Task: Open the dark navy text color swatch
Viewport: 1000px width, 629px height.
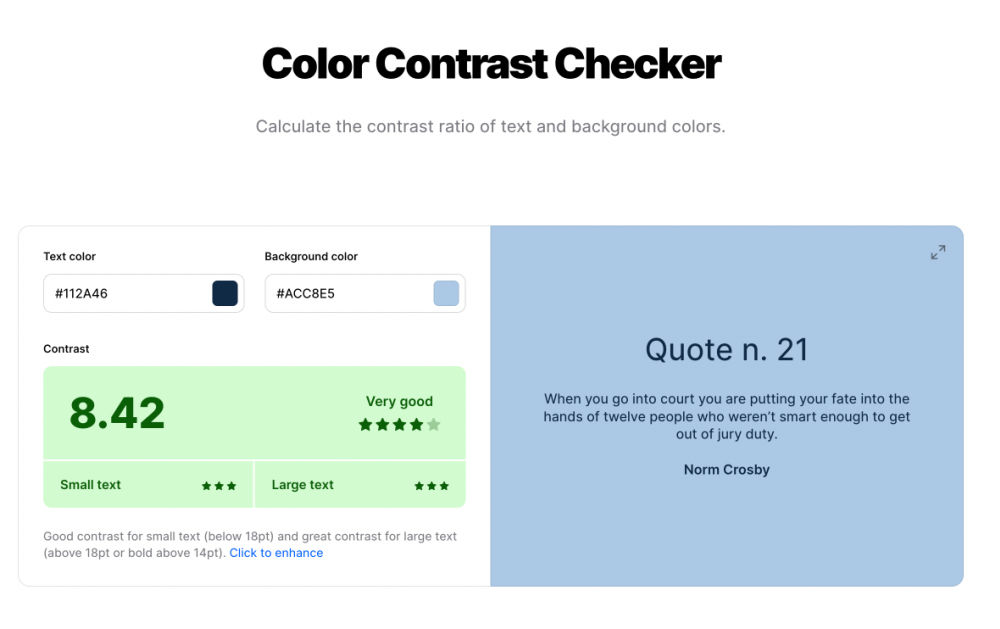Action: [224, 293]
